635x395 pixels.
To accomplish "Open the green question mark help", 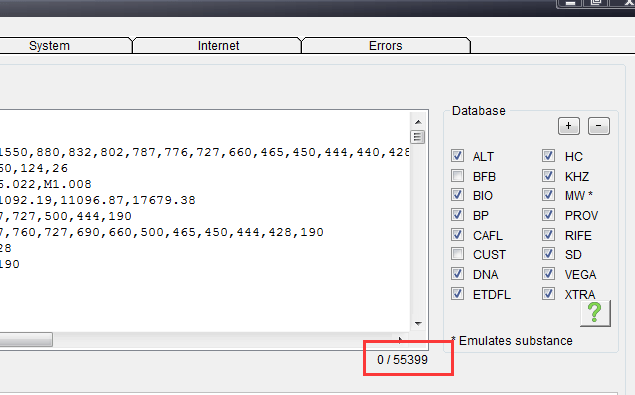I will pyautogui.click(x=595, y=313).
